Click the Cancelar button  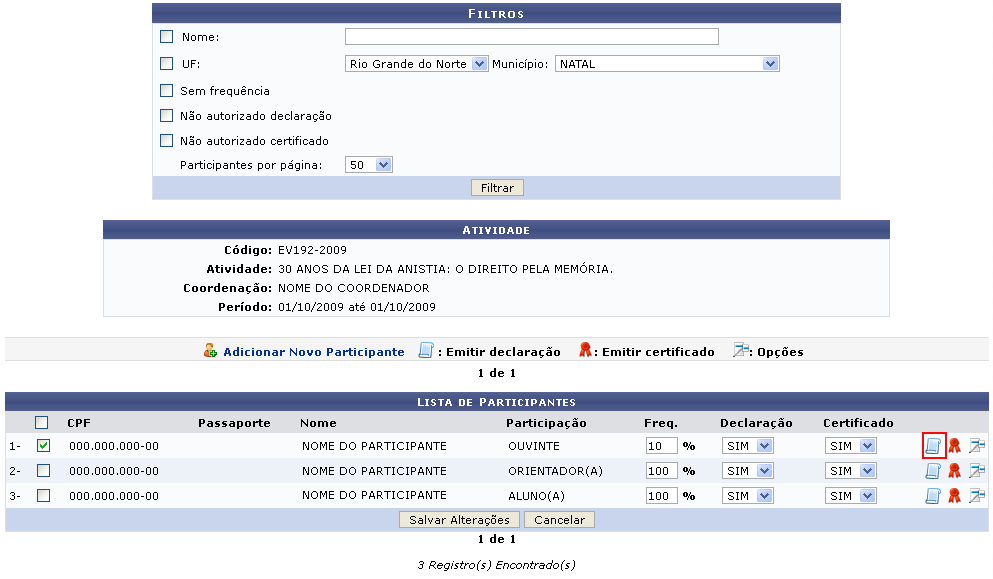(560, 520)
